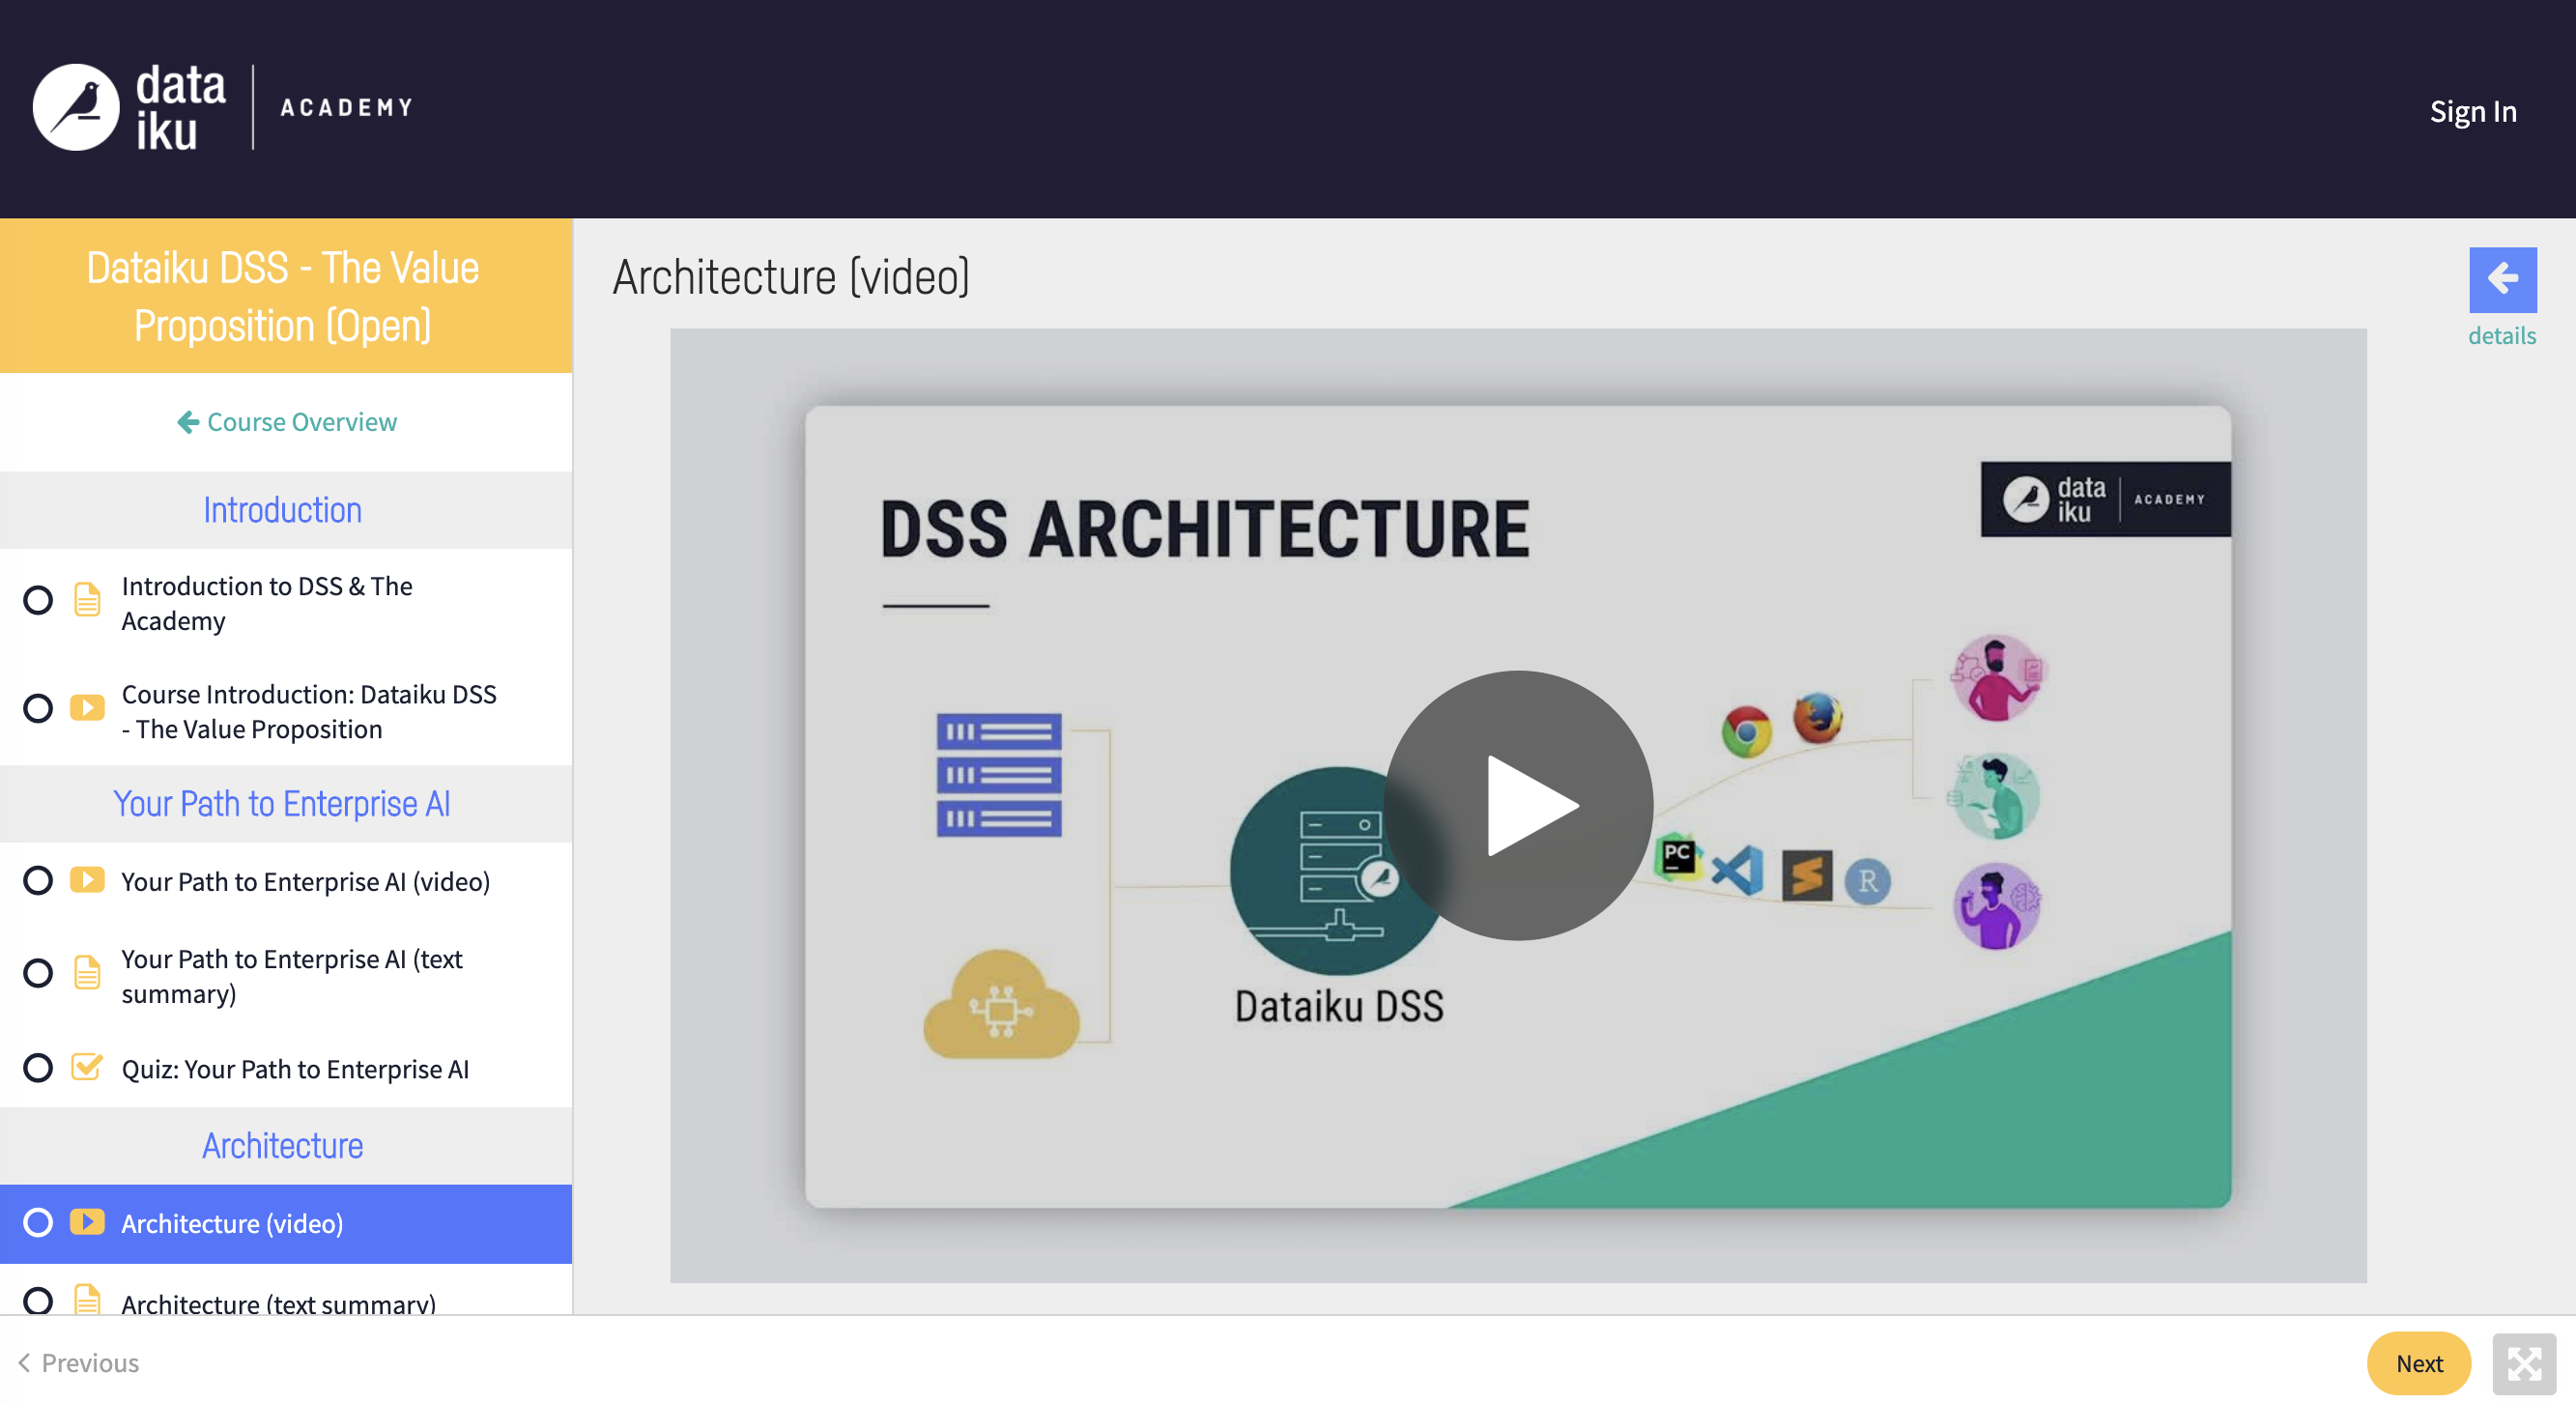
Task: Collapse the Architecture section header
Action: tap(283, 1145)
